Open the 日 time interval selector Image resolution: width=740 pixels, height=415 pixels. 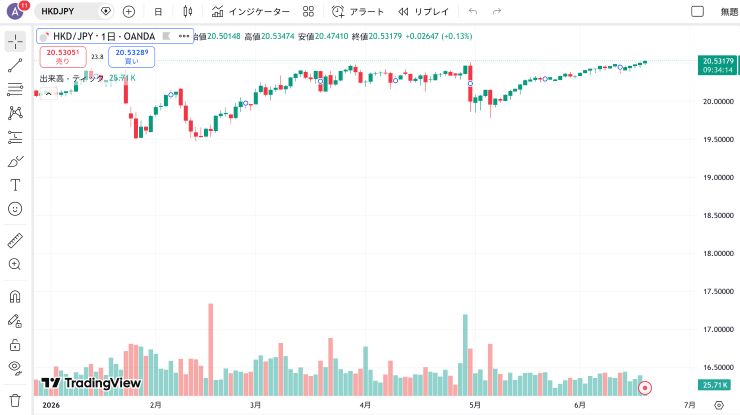pos(158,11)
